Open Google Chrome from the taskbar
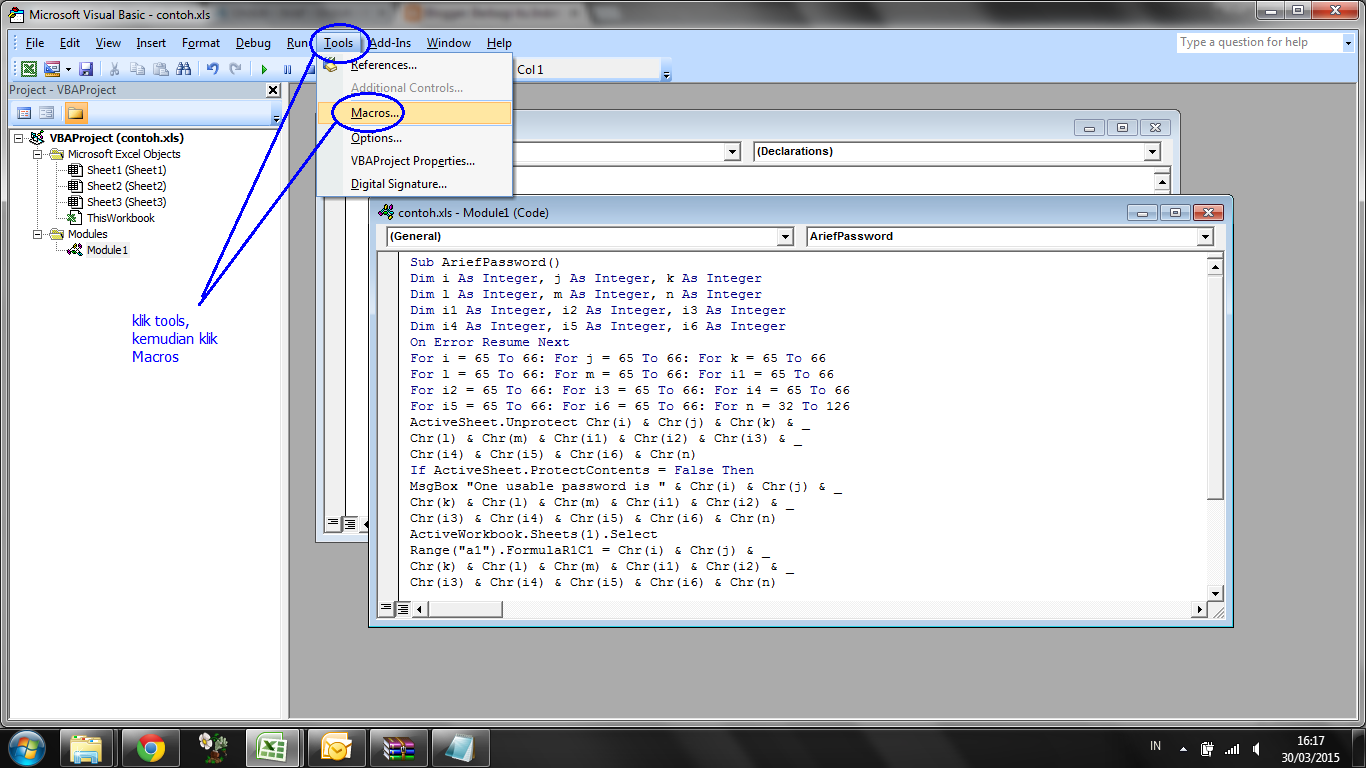The height and width of the screenshot is (768, 1366). pyautogui.click(x=151, y=748)
